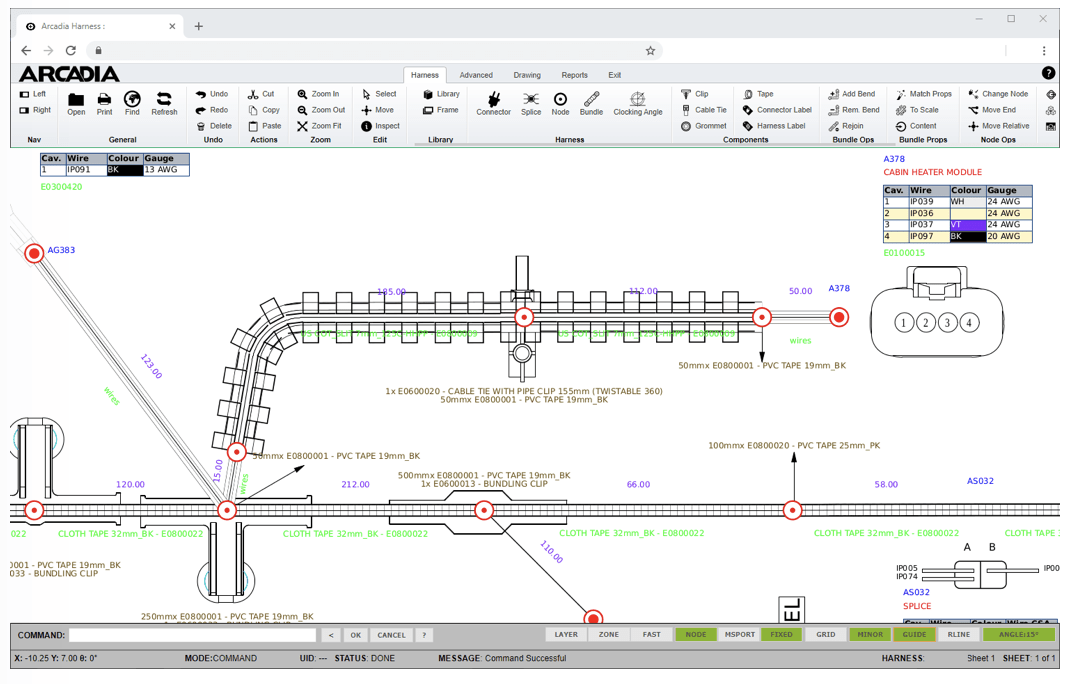Choose the Bundle tool
1080x684 pixels.
pyautogui.click(x=591, y=102)
